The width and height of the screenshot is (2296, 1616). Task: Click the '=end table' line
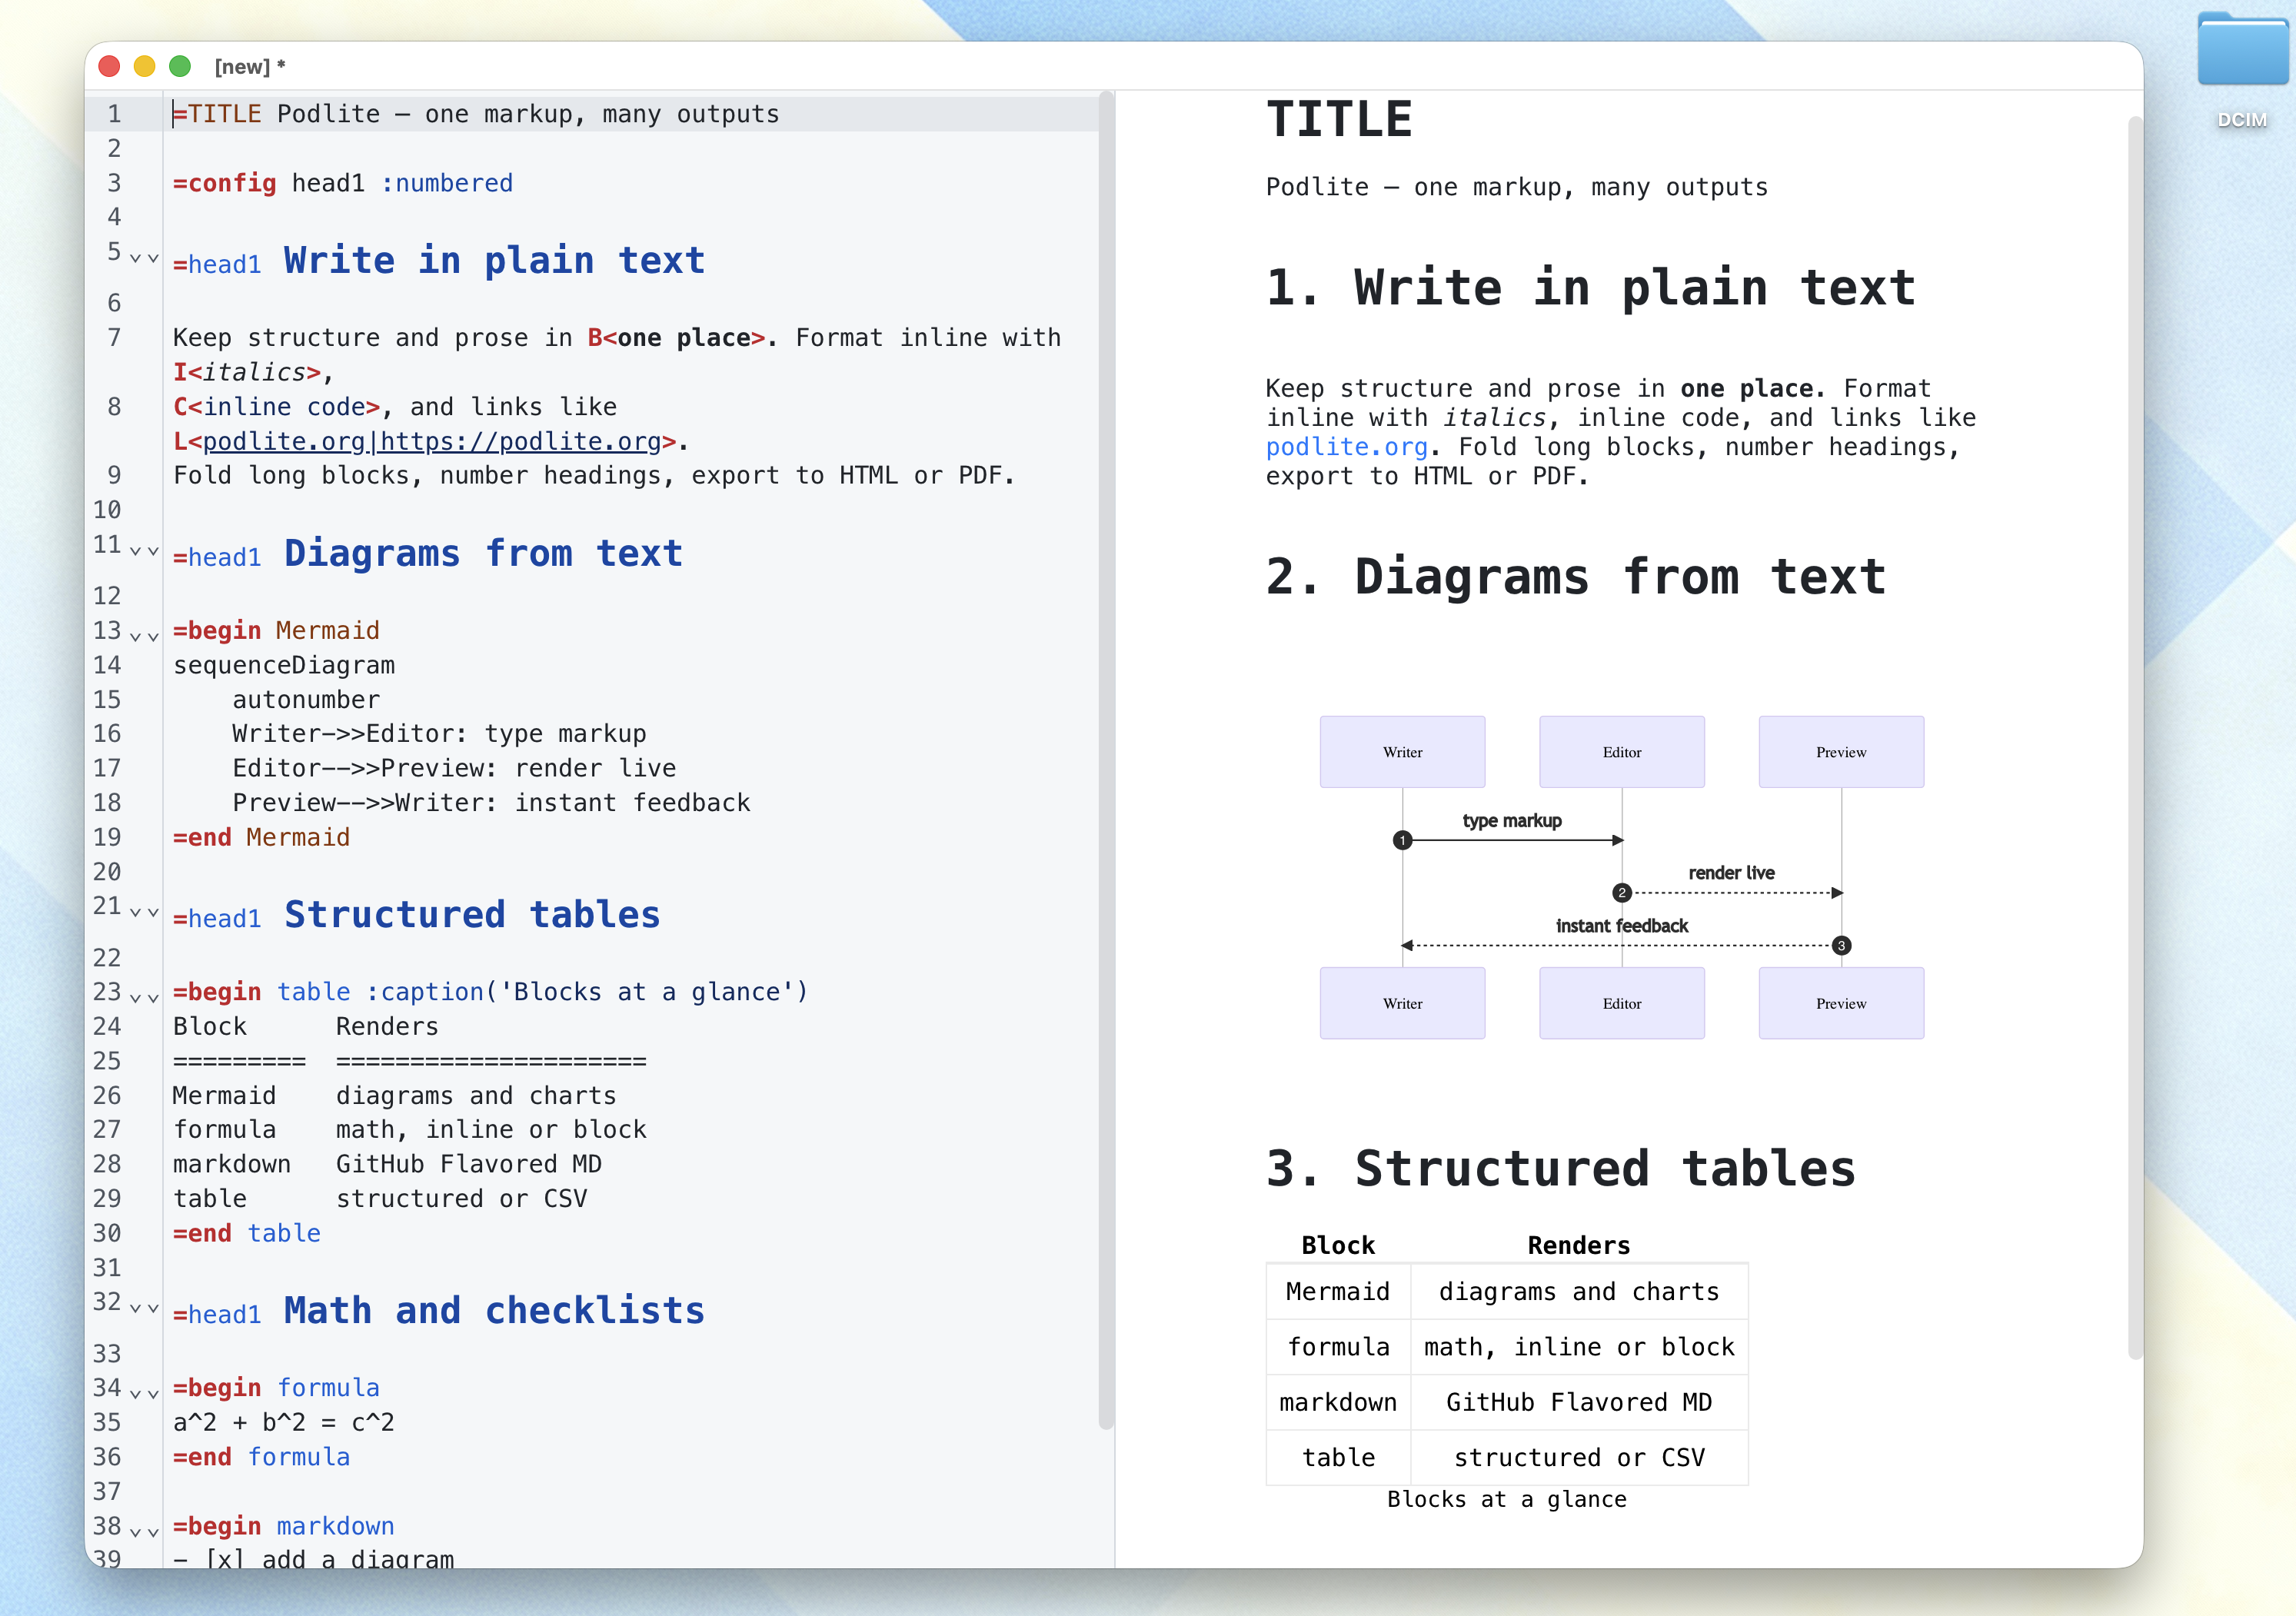tap(247, 1233)
